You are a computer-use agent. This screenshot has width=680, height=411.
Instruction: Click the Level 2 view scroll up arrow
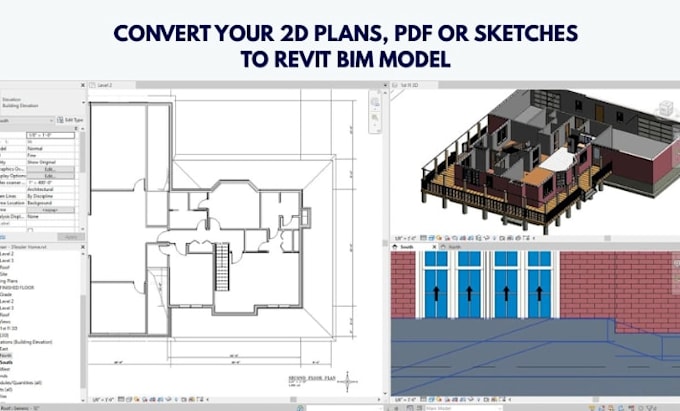click(x=385, y=92)
